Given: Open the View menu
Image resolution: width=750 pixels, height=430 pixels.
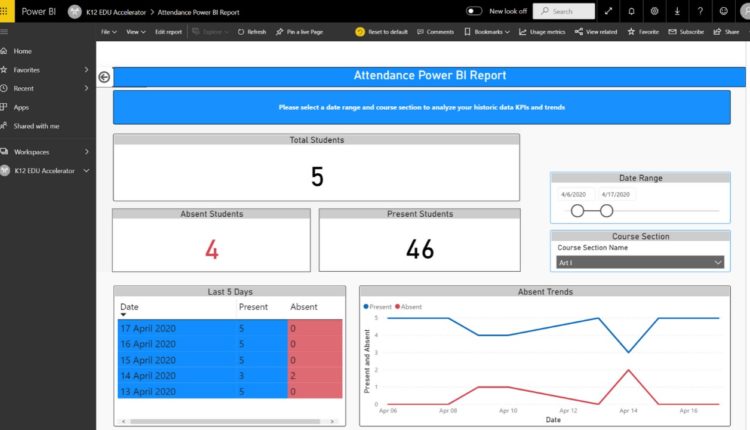Looking at the screenshot, I should pyautogui.click(x=135, y=32).
